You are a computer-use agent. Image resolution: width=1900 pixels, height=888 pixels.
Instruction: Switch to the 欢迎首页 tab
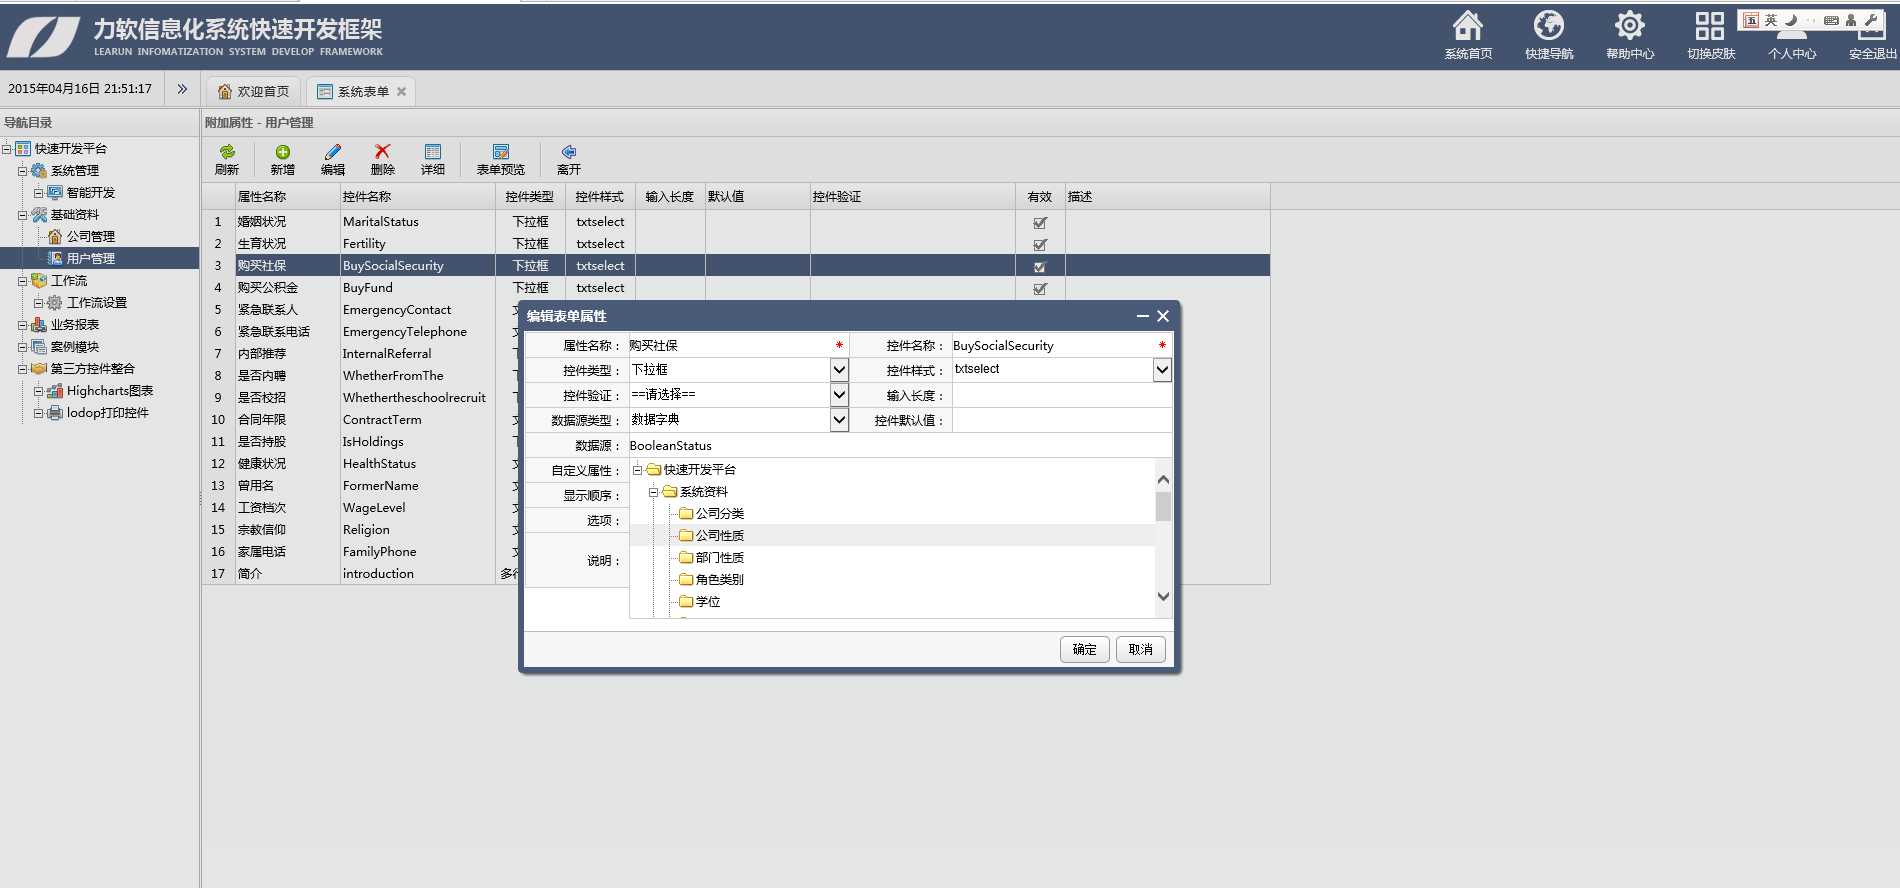[253, 91]
